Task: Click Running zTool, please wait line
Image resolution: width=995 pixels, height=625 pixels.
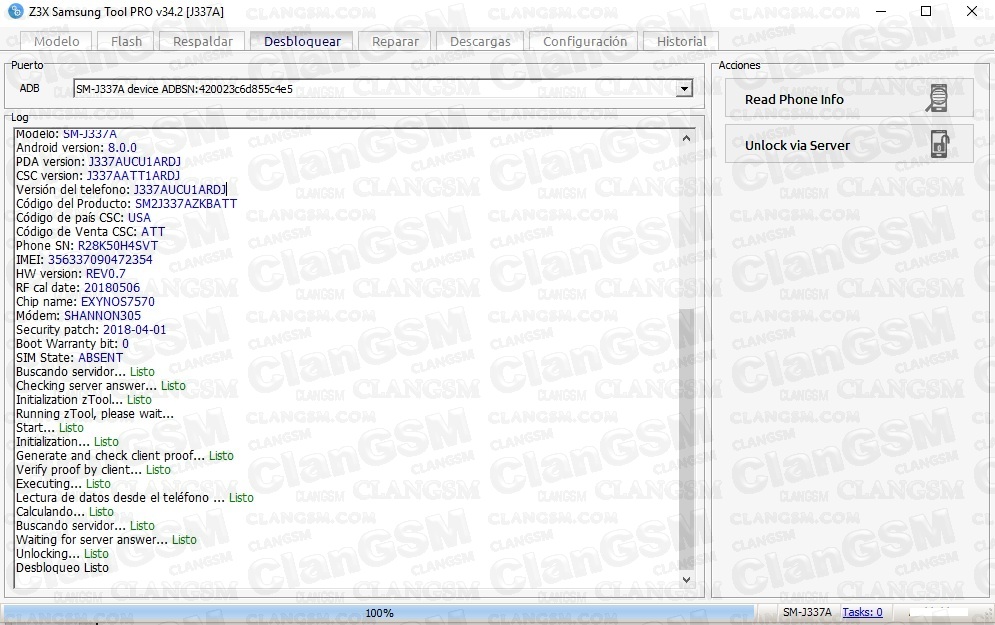Action: click(x=95, y=414)
